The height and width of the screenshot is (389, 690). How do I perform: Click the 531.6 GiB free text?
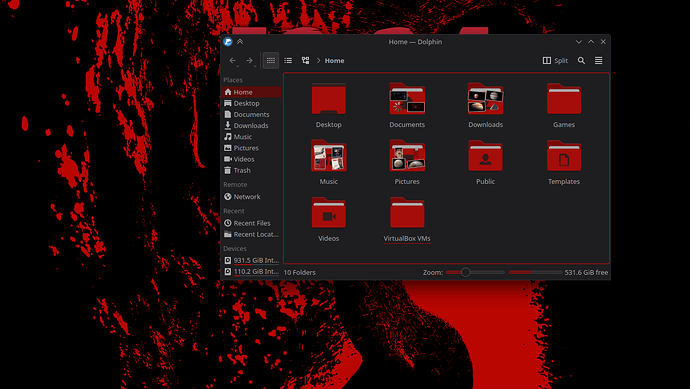[x=586, y=272]
